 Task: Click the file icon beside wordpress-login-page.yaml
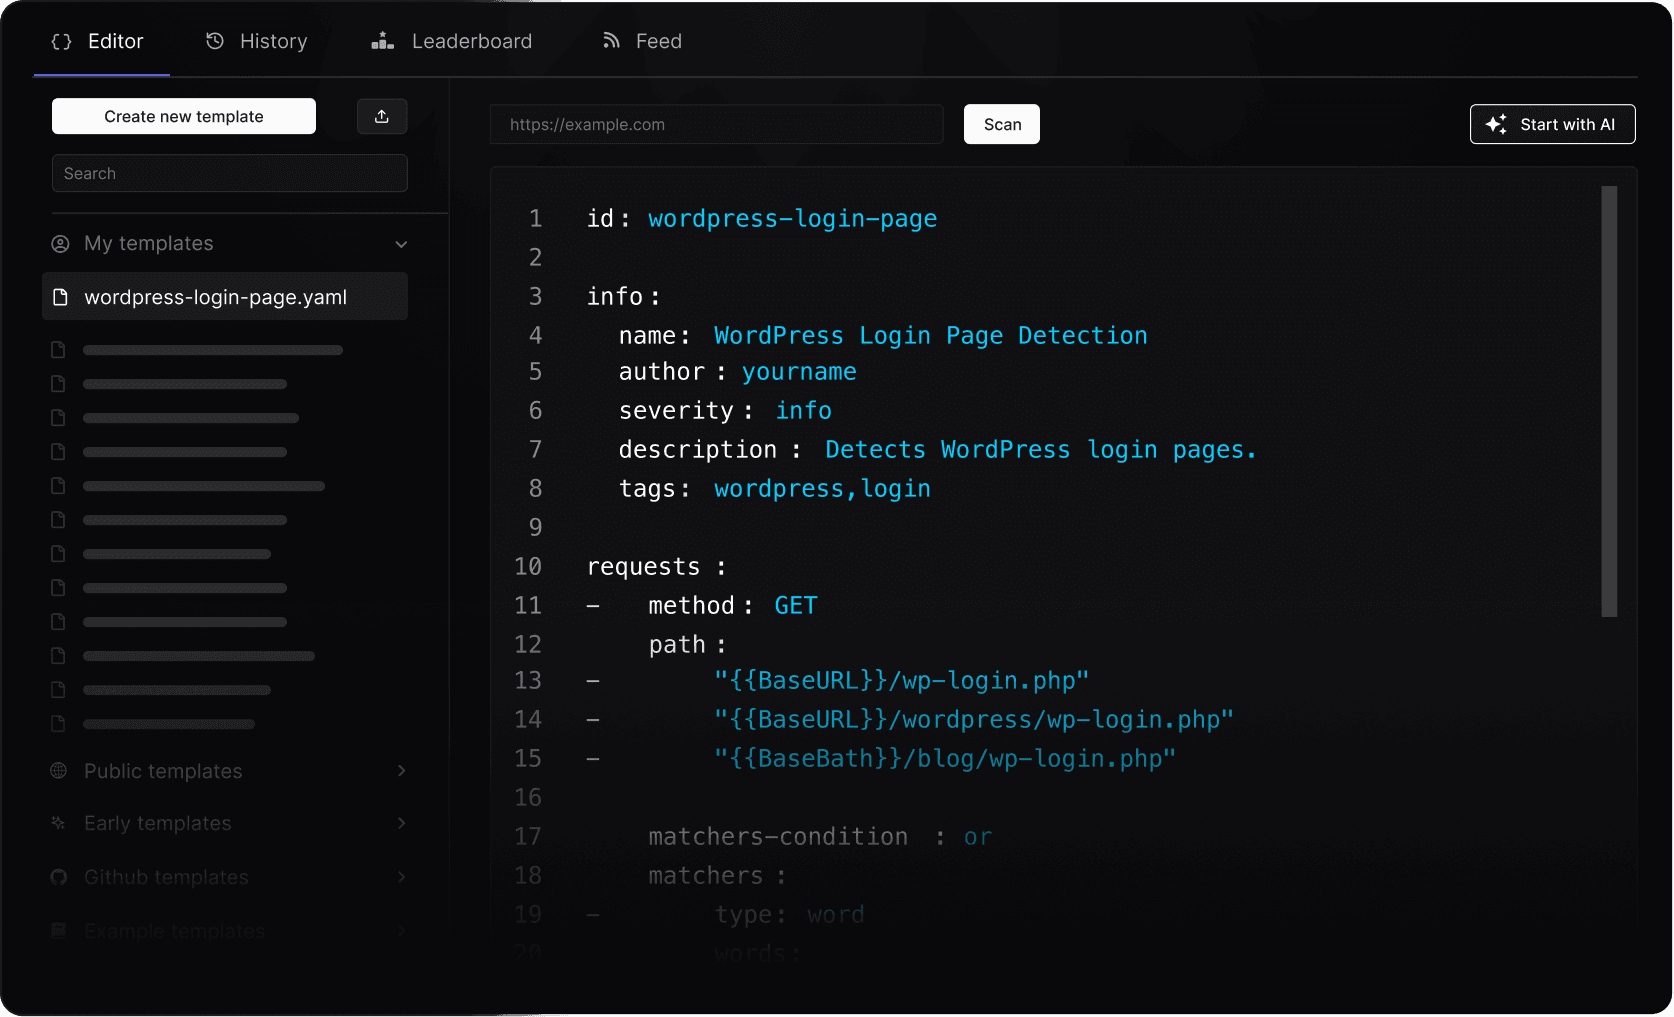click(62, 296)
